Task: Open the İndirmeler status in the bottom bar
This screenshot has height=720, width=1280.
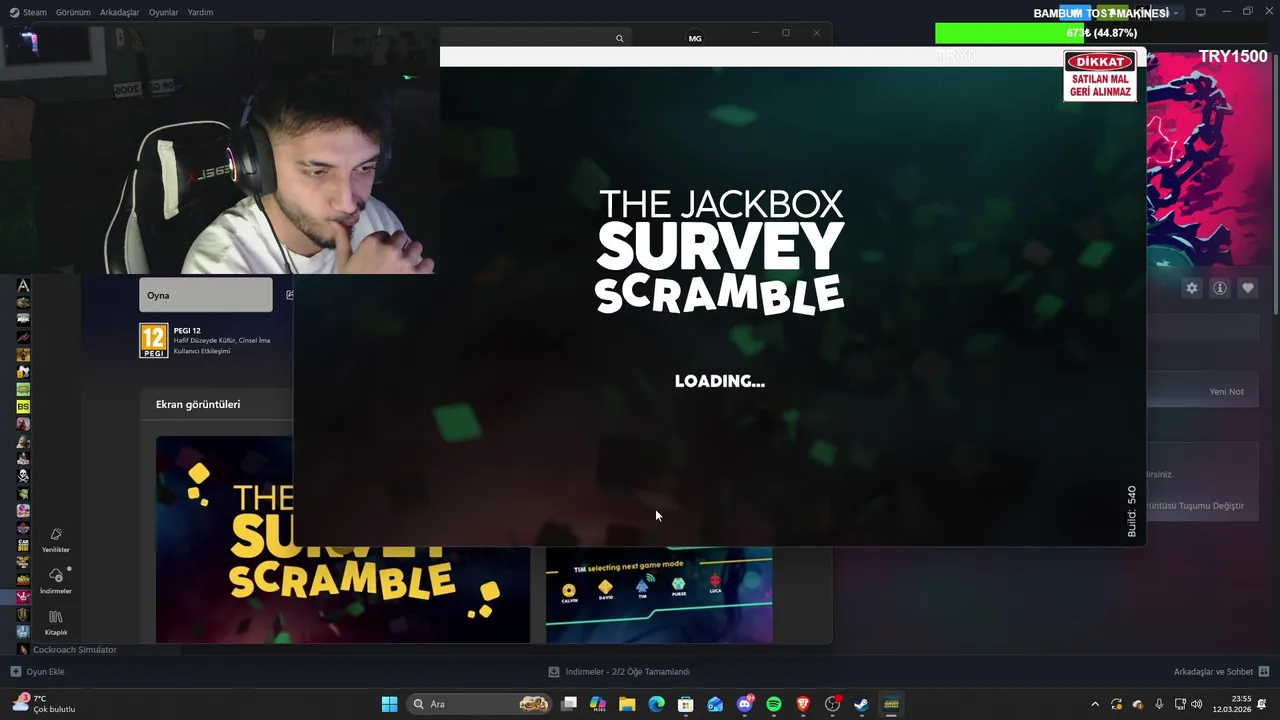Action: pos(619,672)
